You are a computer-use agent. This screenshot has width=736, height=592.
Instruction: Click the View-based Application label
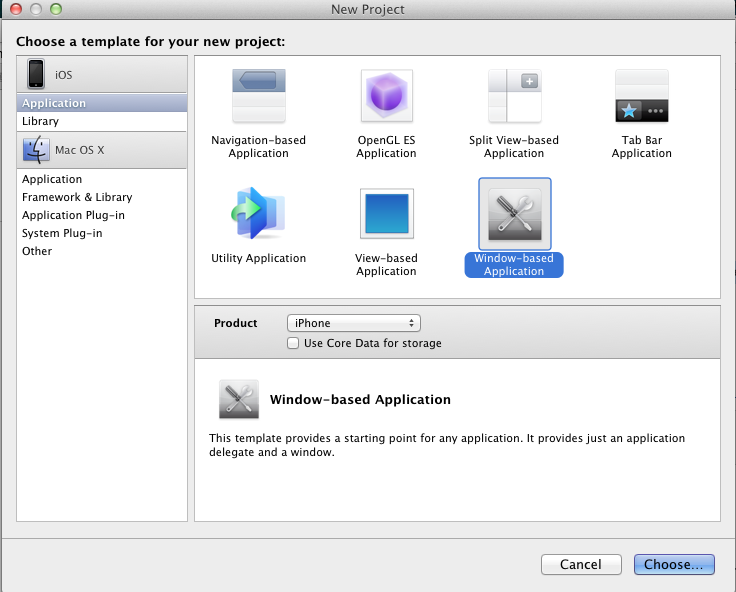coord(386,264)
